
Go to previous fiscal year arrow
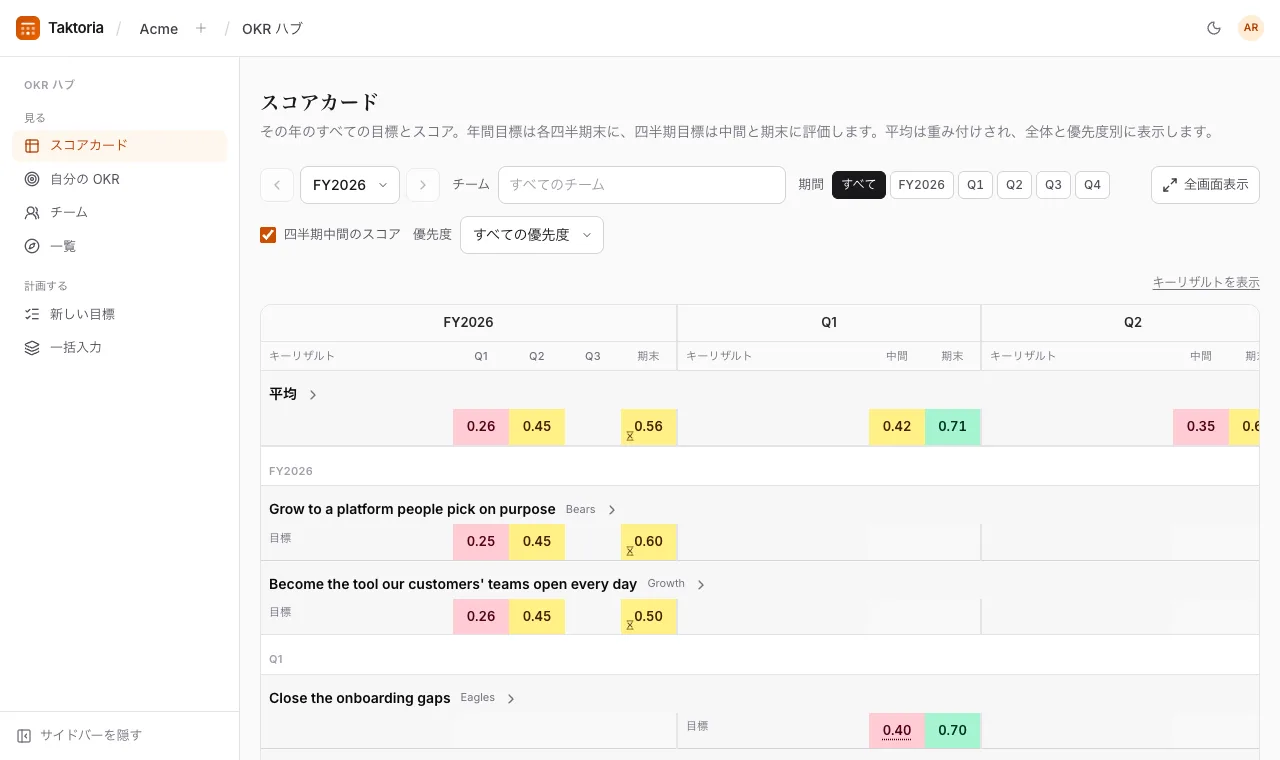277,185
